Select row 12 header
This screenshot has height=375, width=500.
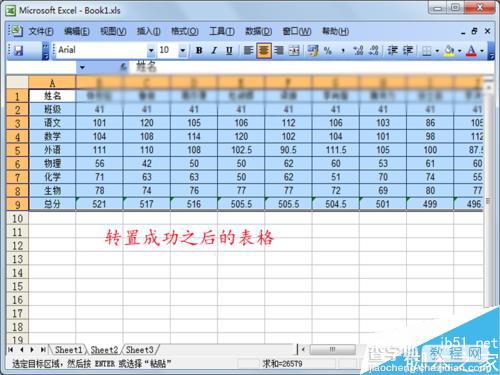[17, 246]
